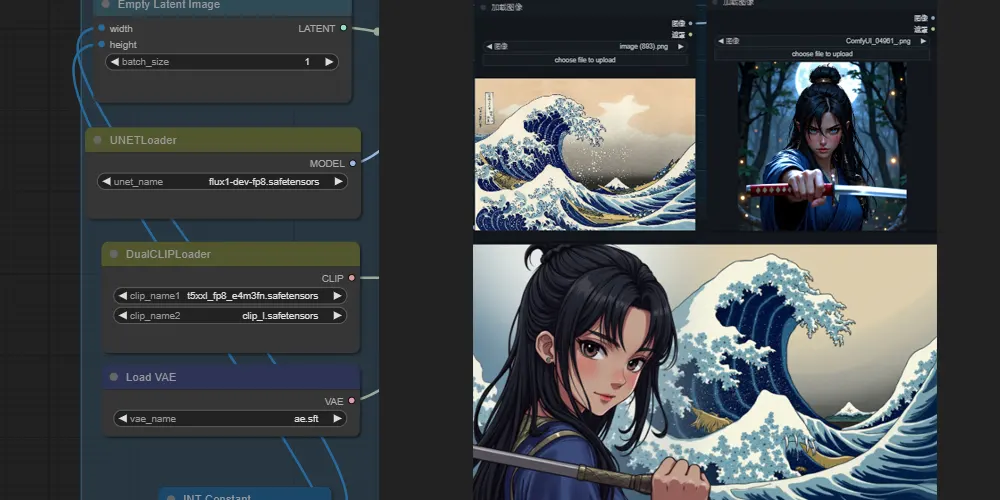Click the VAE output port
This screenshot has width=1000, height=500.
point(351,401)
